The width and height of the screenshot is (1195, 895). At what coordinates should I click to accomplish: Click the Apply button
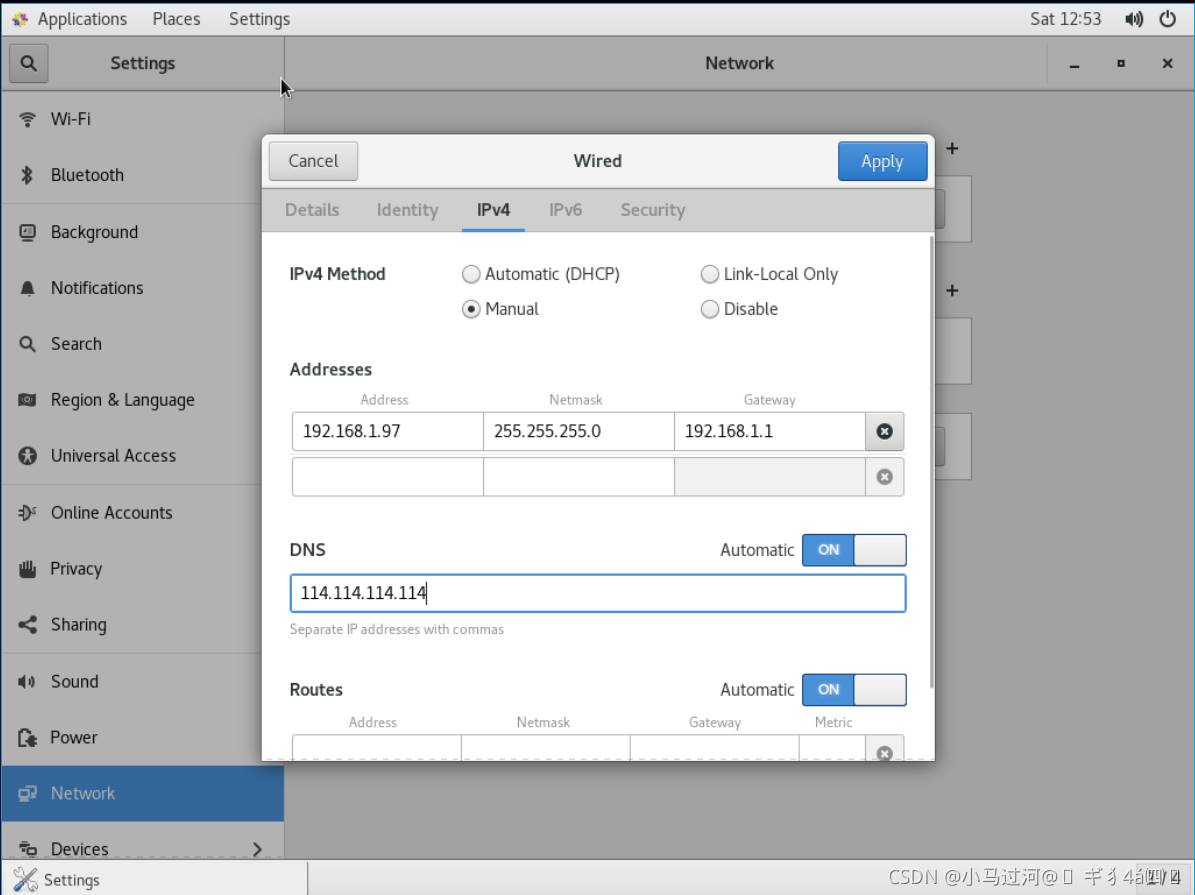pyautogui.click(x=882, y=161)
